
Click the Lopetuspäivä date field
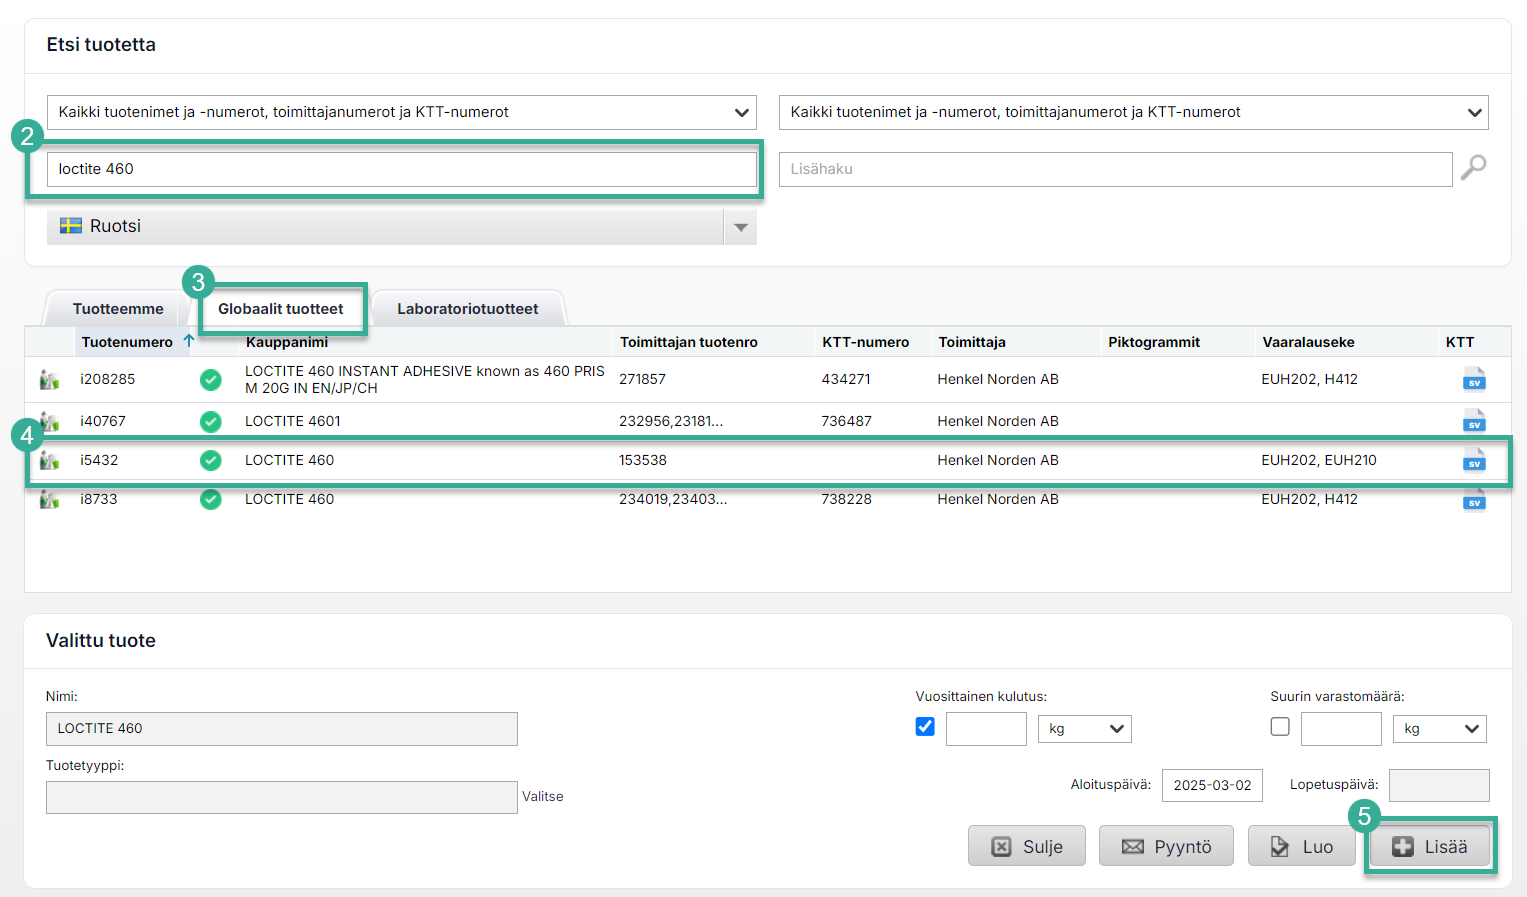click(x=1439, y=785)
